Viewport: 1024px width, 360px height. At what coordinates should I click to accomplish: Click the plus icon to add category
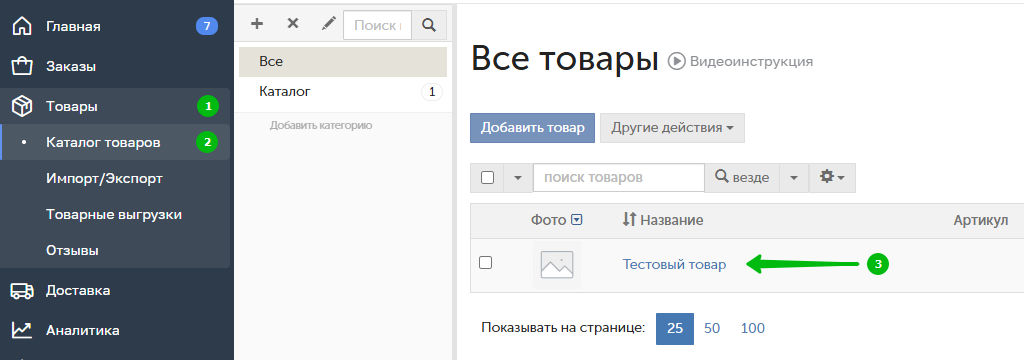(x=257, y=24)
